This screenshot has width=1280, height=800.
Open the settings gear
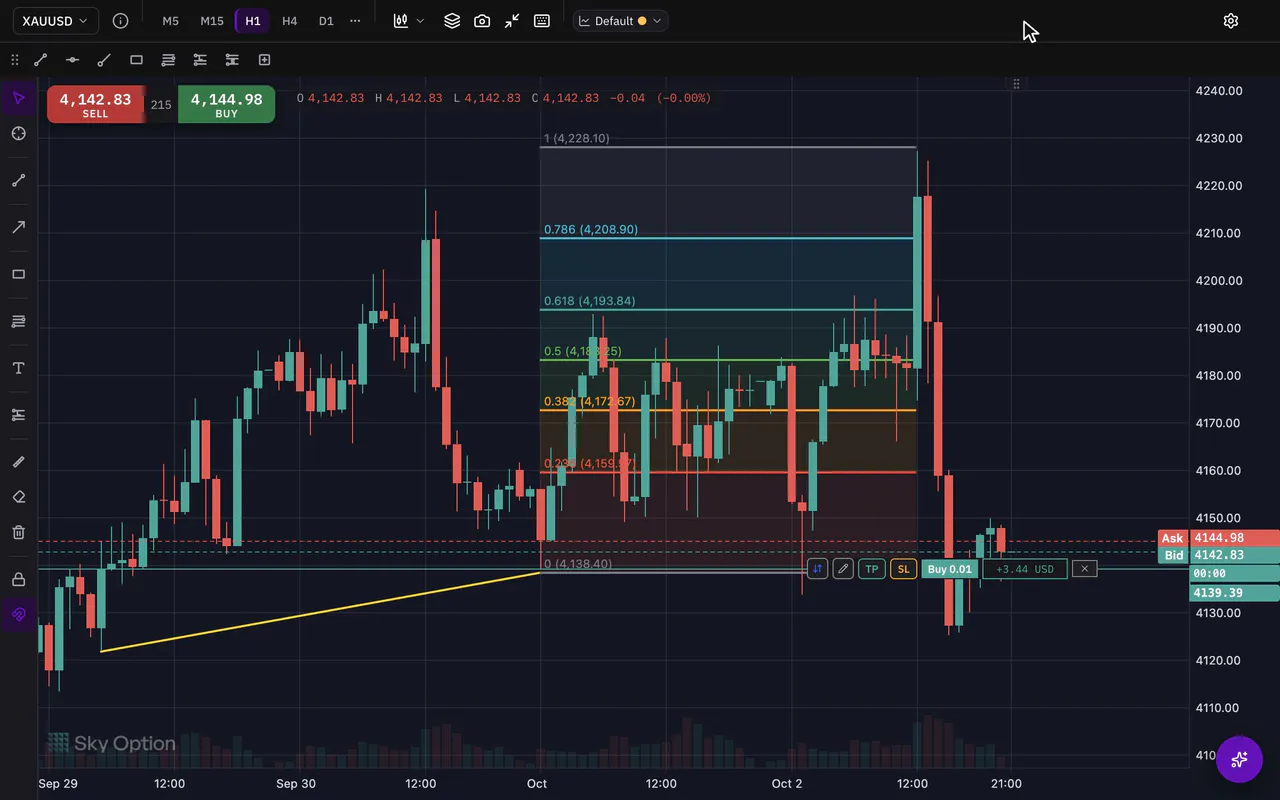(1231, 20)
